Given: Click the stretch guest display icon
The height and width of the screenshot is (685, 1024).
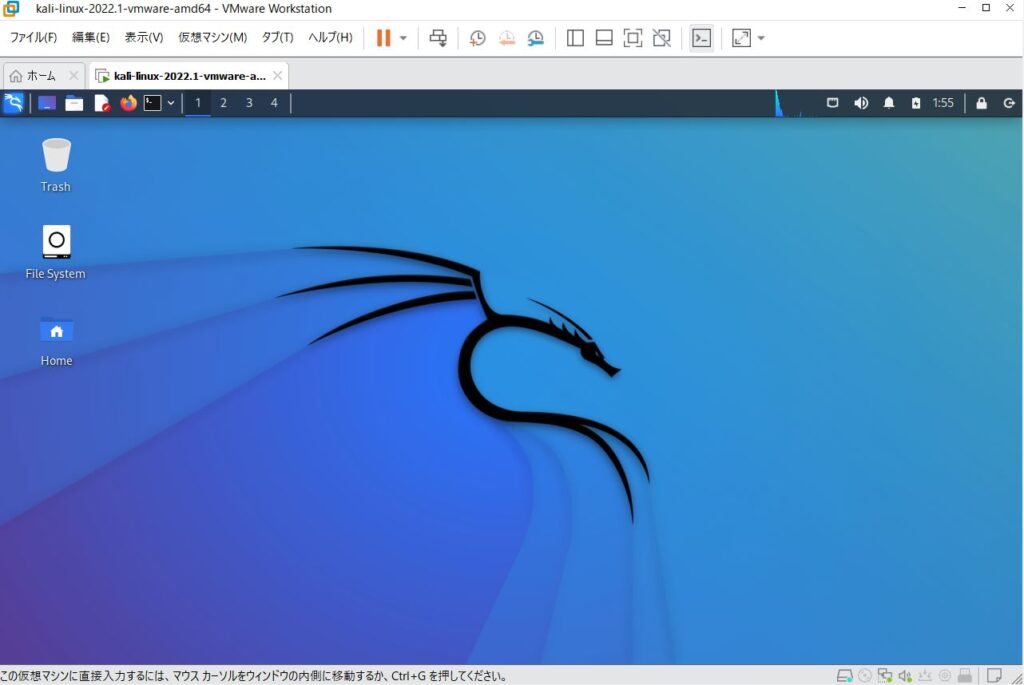Looking at the screenshot, I should 741,38.
